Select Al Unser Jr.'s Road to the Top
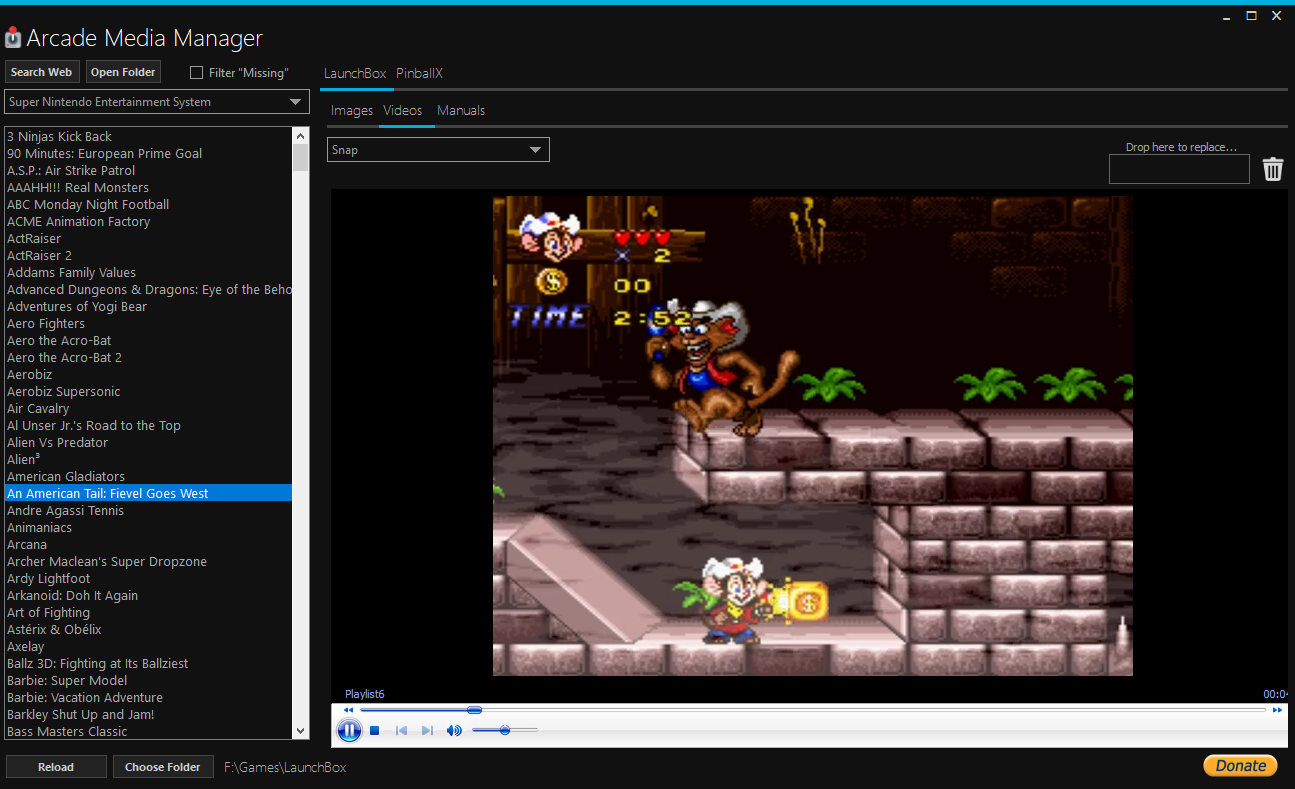Screen dimensions: 1295x789 [149, 425]
